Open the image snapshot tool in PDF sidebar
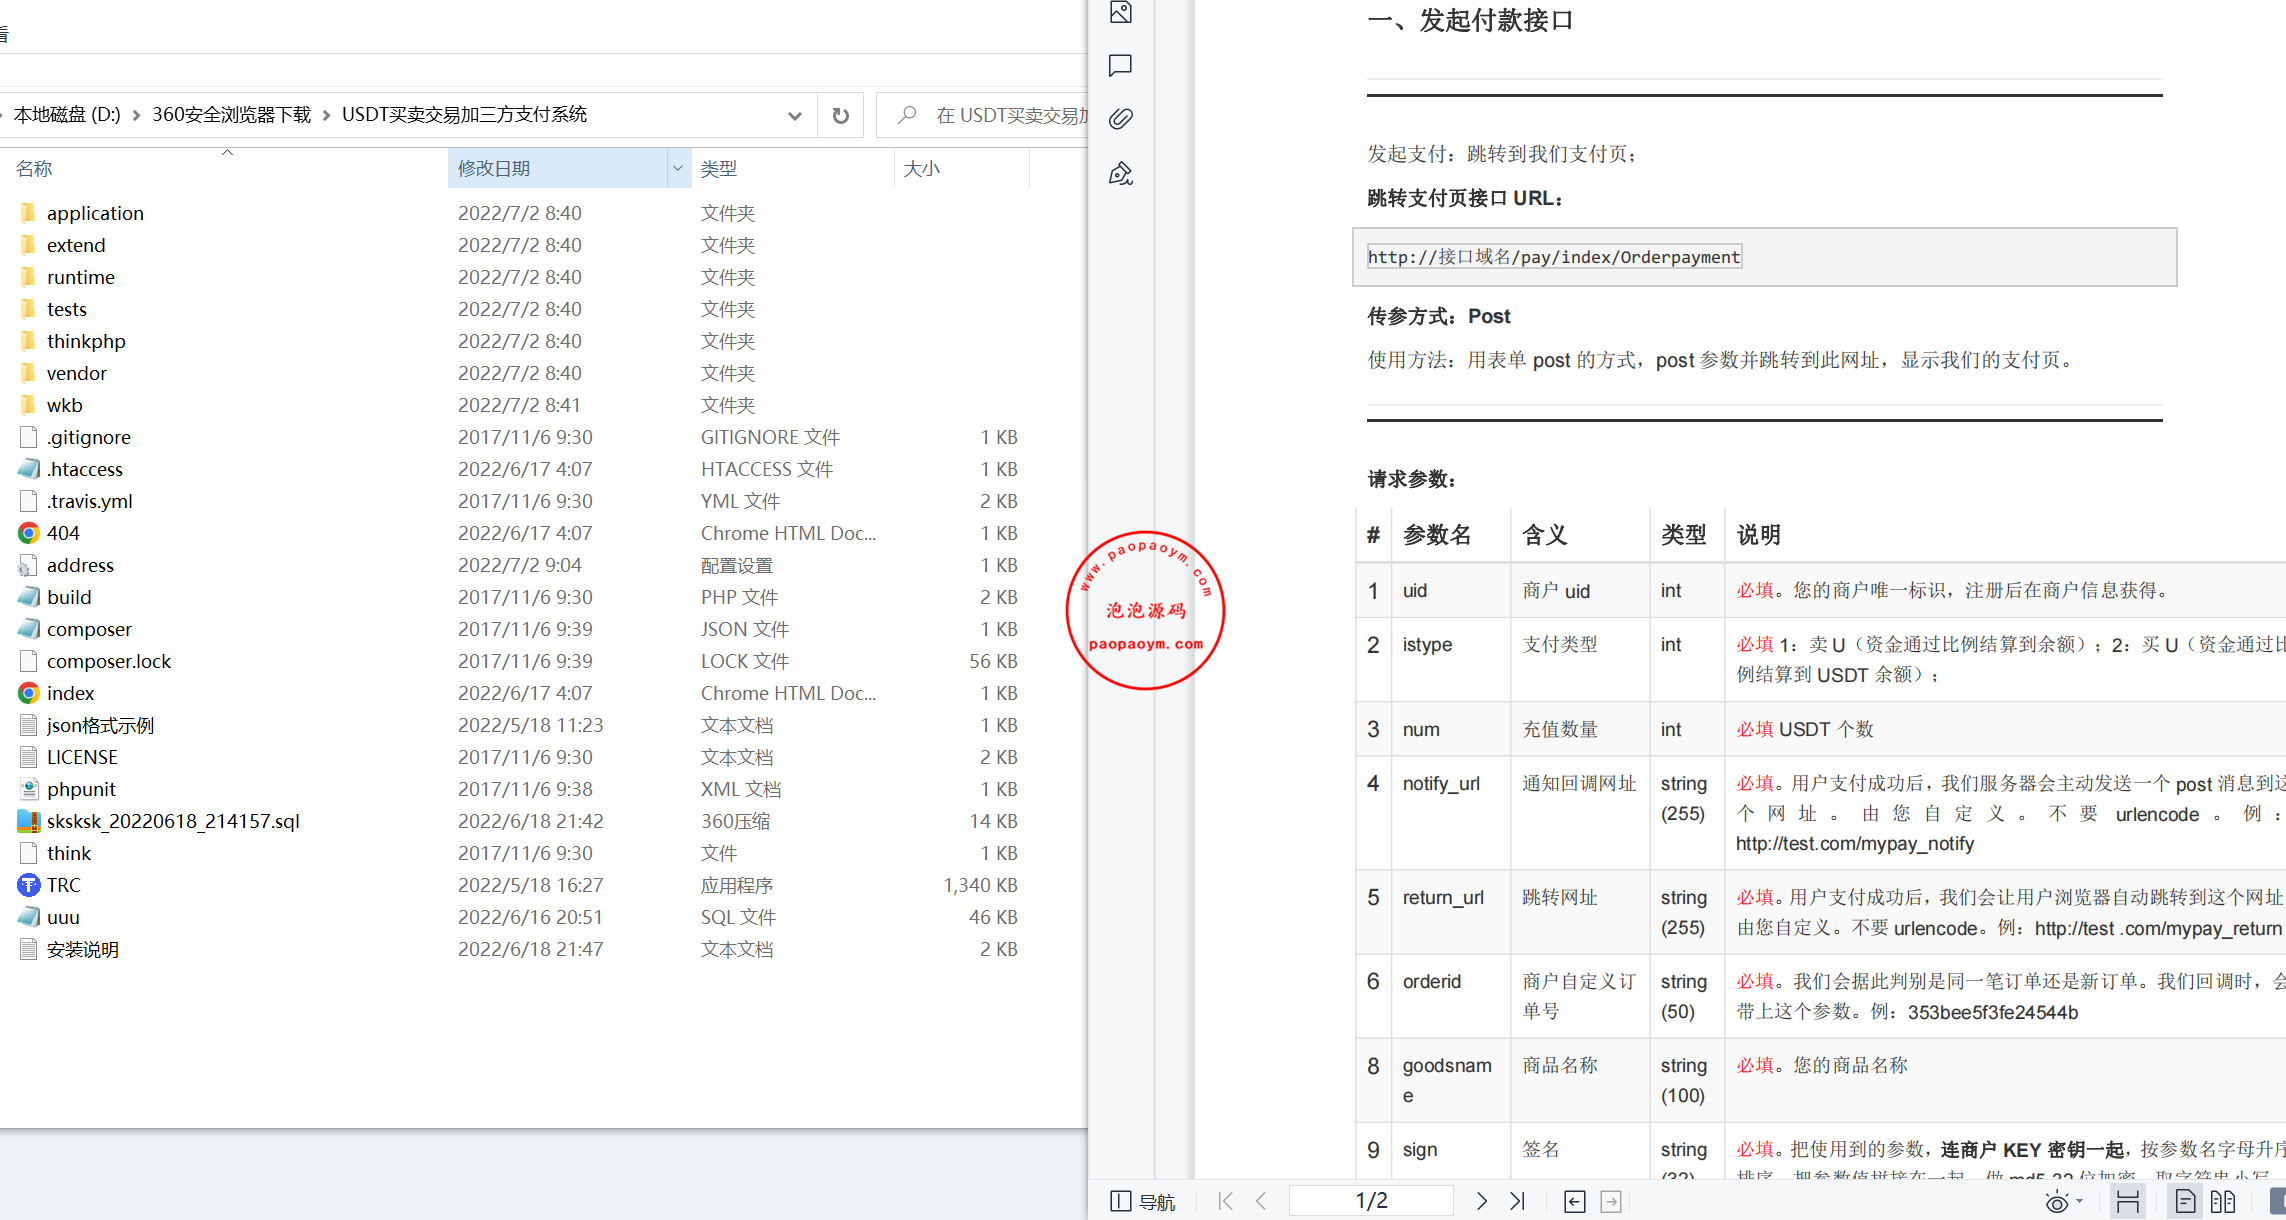This screenshot has width=2286, height=1220. point(1120,13)
